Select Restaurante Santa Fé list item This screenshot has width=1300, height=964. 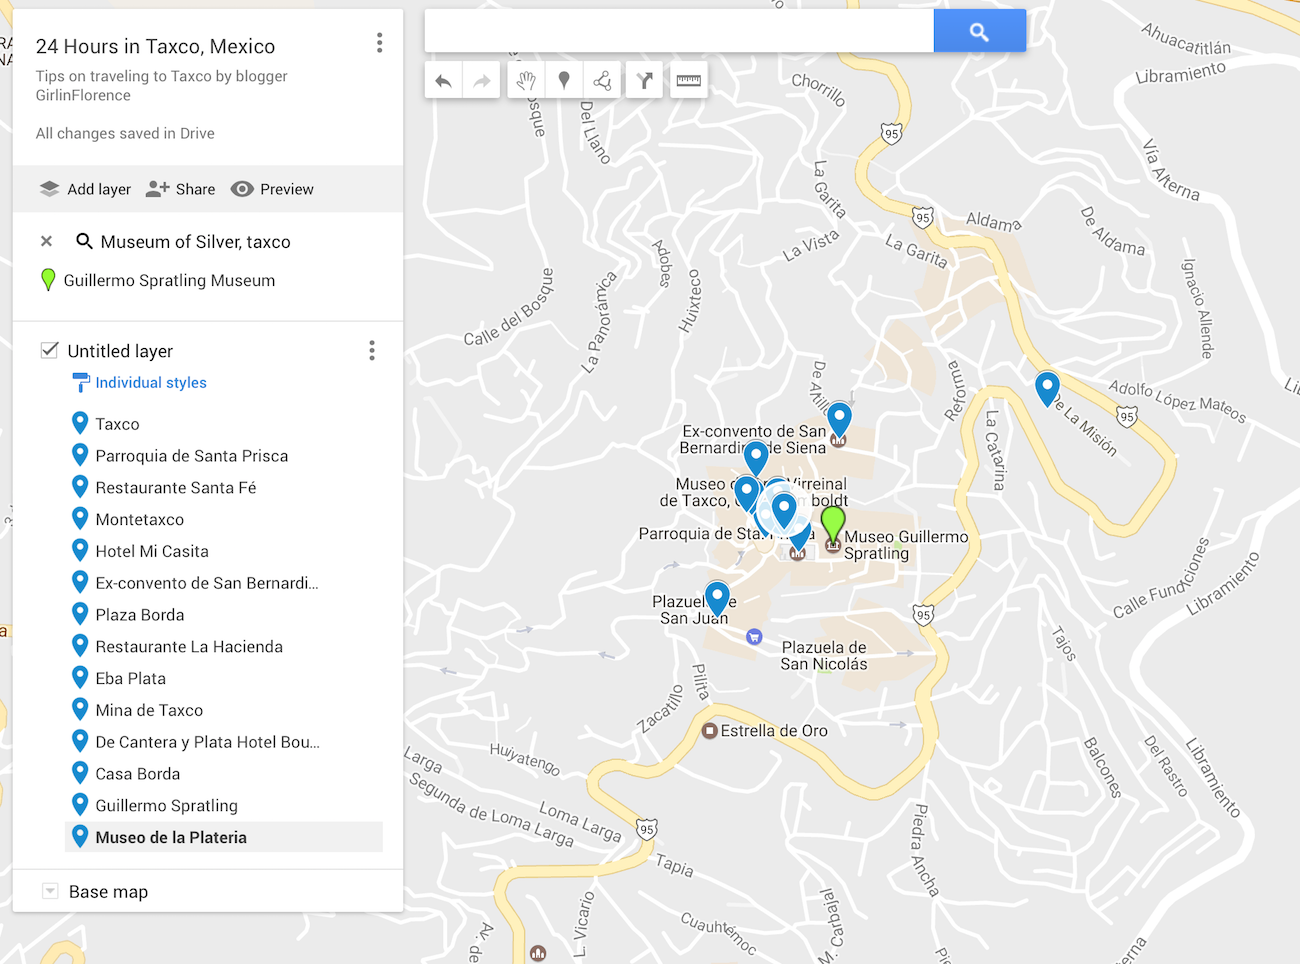[x=176, y=488]
